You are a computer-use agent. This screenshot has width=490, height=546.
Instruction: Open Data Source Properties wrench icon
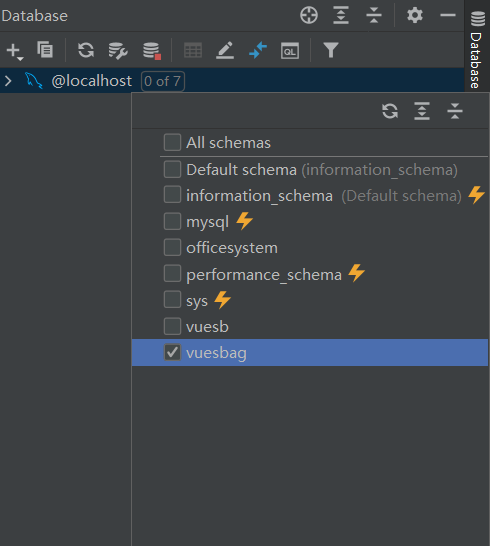point(118,51)
